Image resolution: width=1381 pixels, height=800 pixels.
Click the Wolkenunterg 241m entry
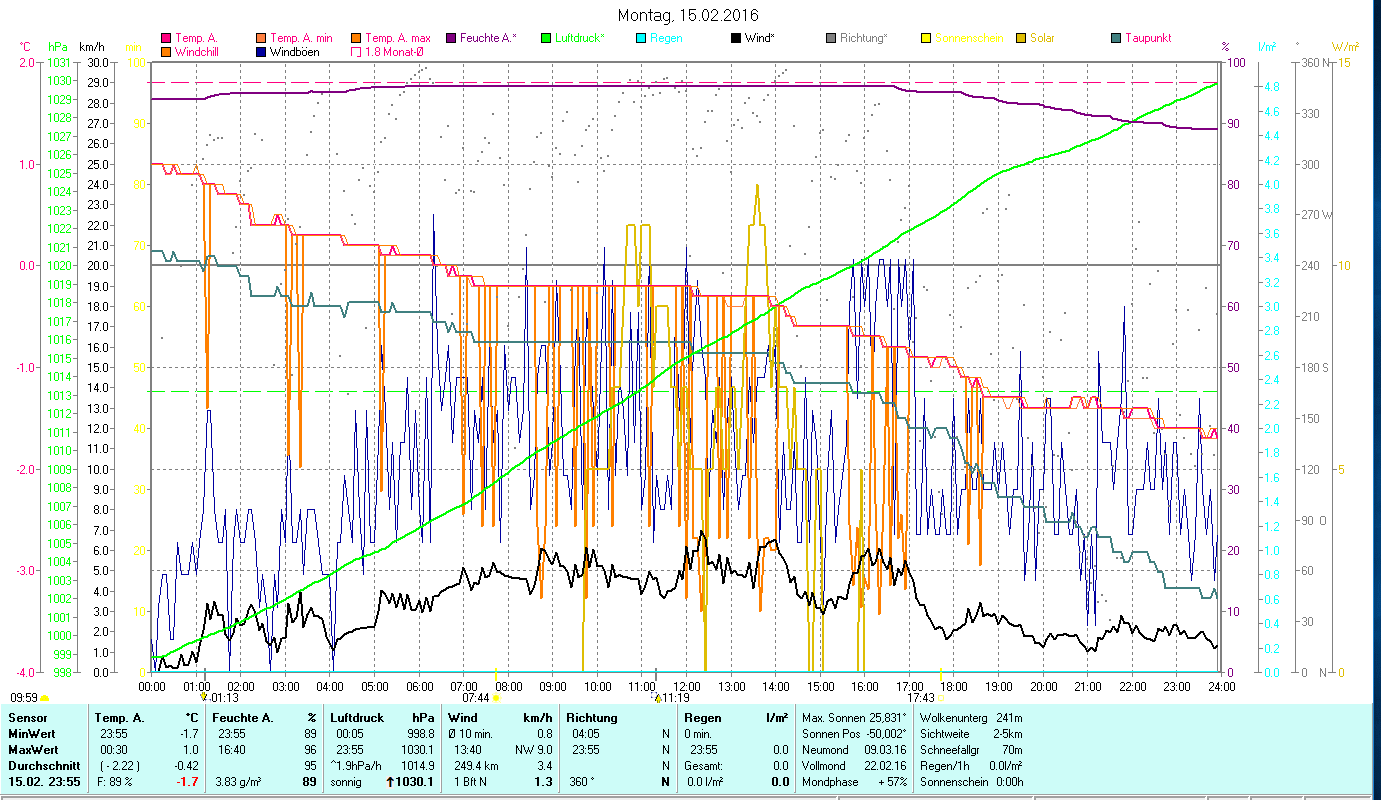[x=971, y=718]
